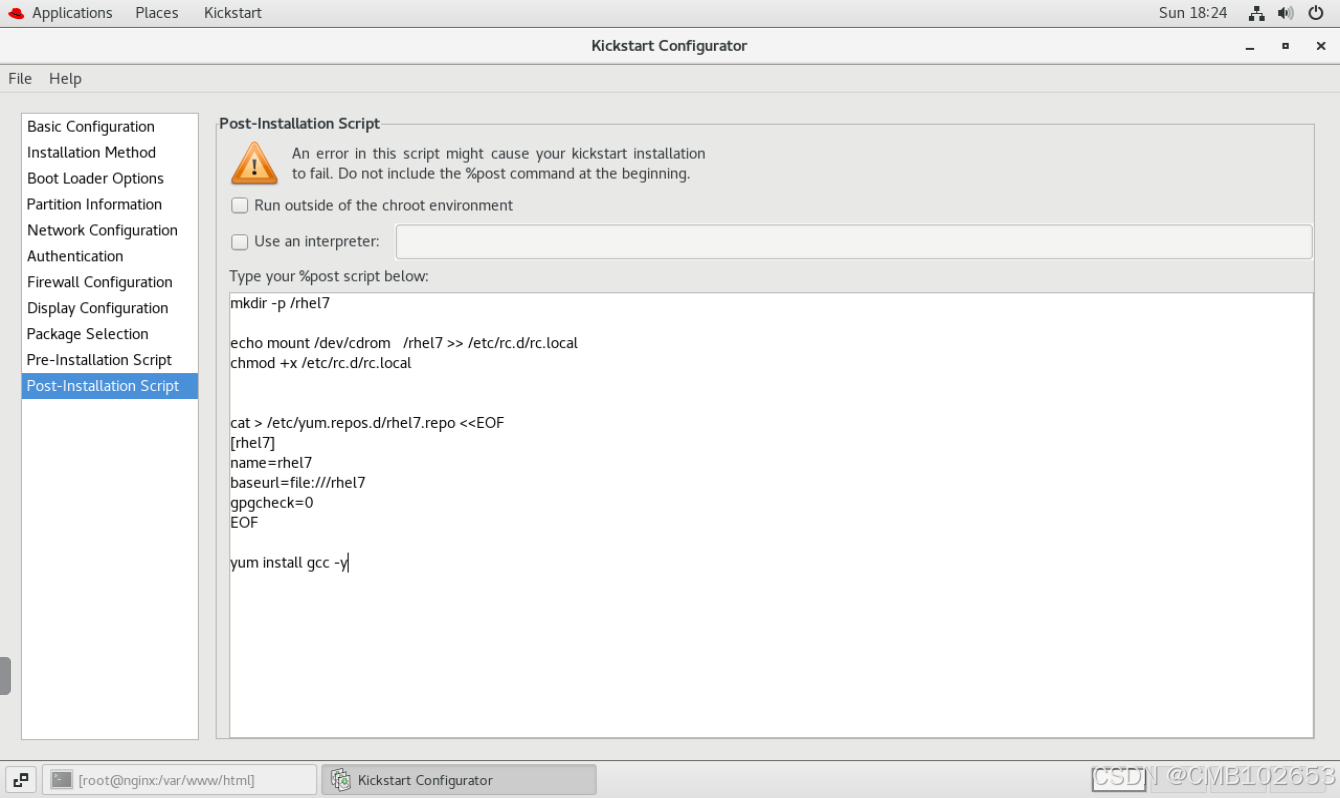Toggle the Use an interpreter checkbox
1340x798 pixels.
click(240, 242)
